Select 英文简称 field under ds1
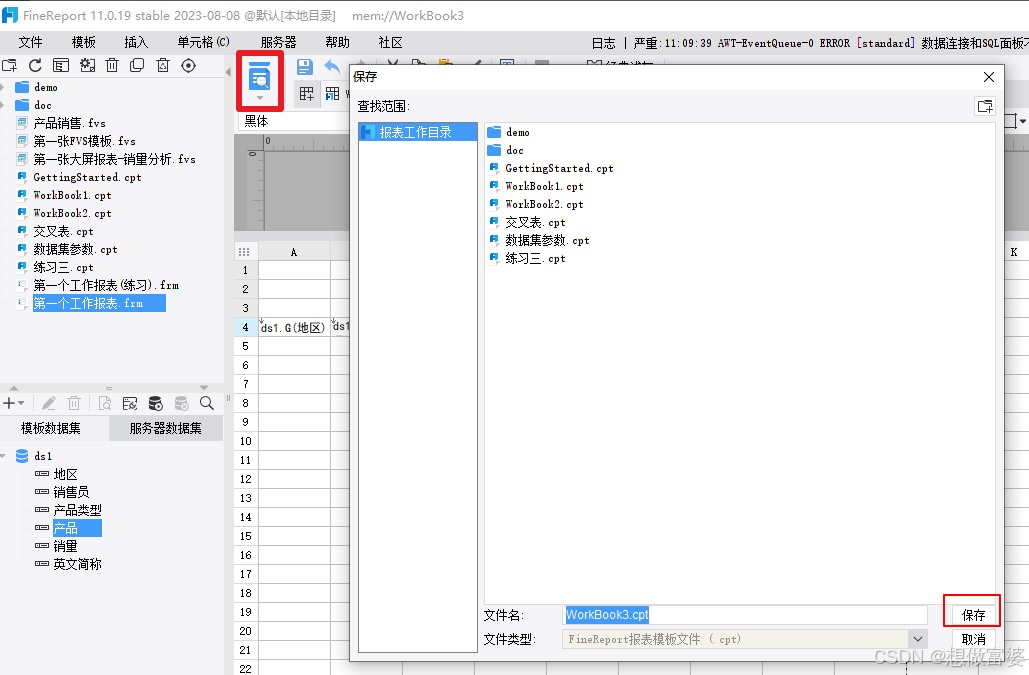 click(x=77, y=564)
